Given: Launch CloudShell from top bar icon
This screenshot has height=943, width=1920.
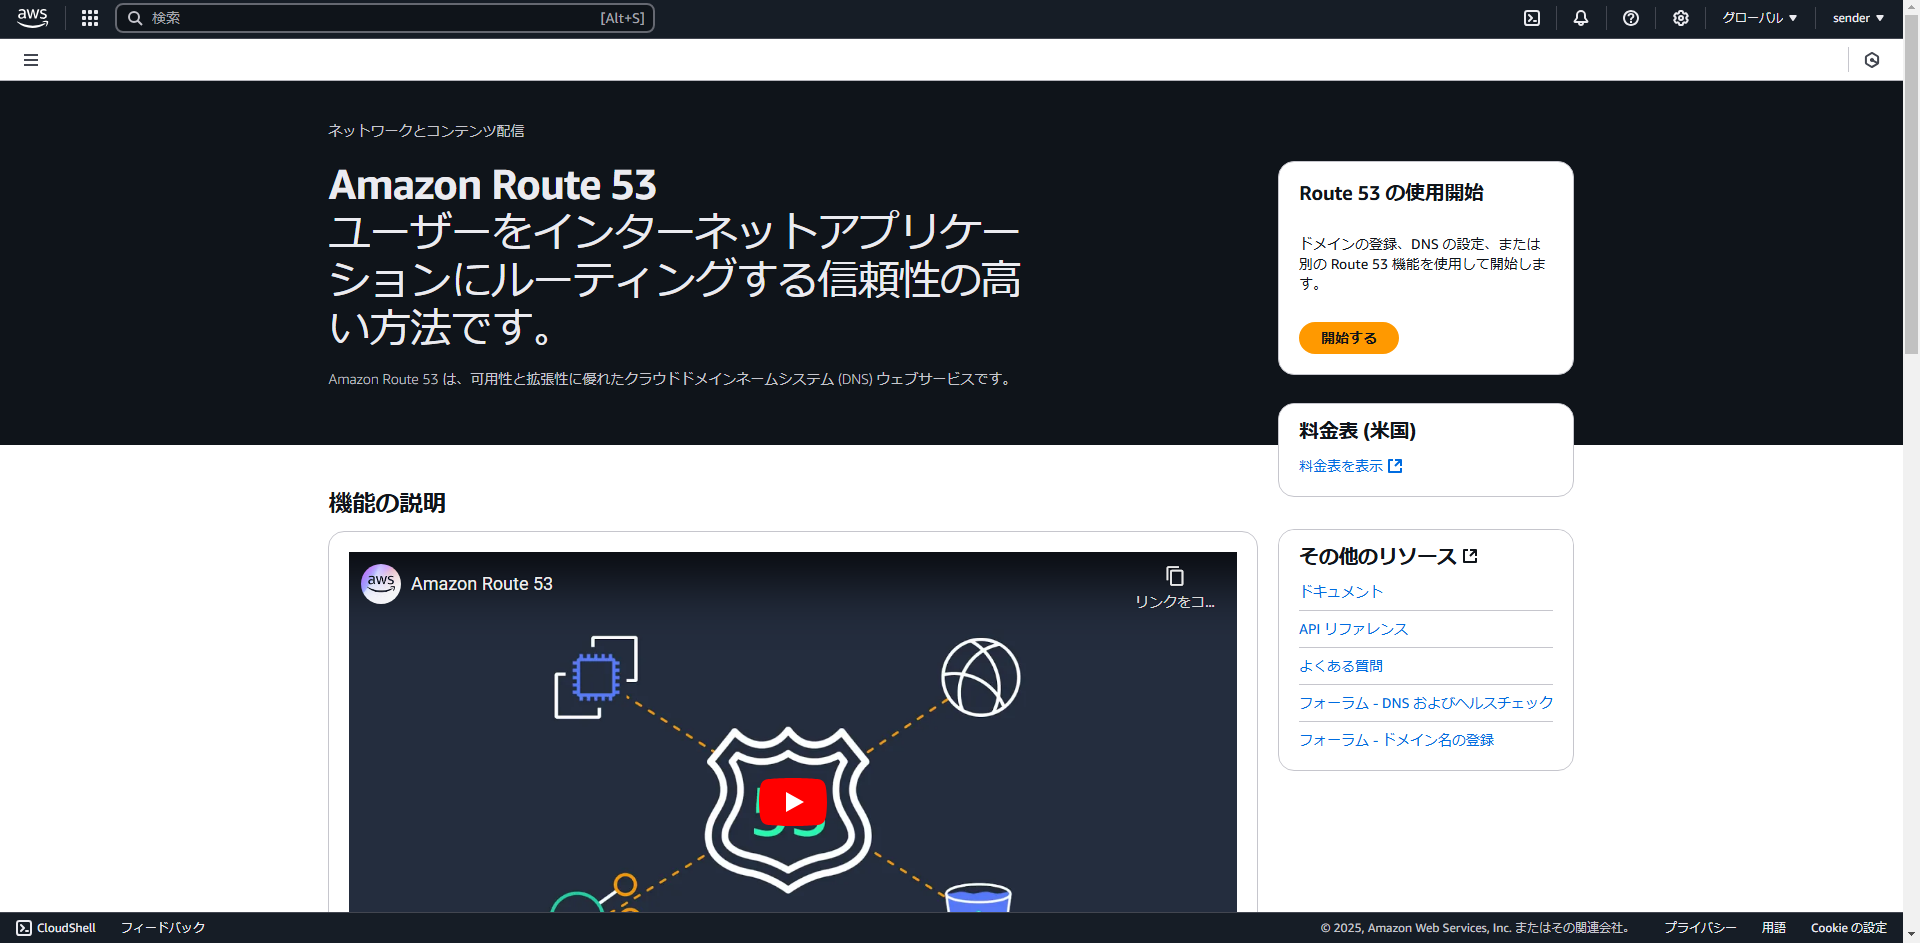Looking at the screenshot, I should point(1531,18).
